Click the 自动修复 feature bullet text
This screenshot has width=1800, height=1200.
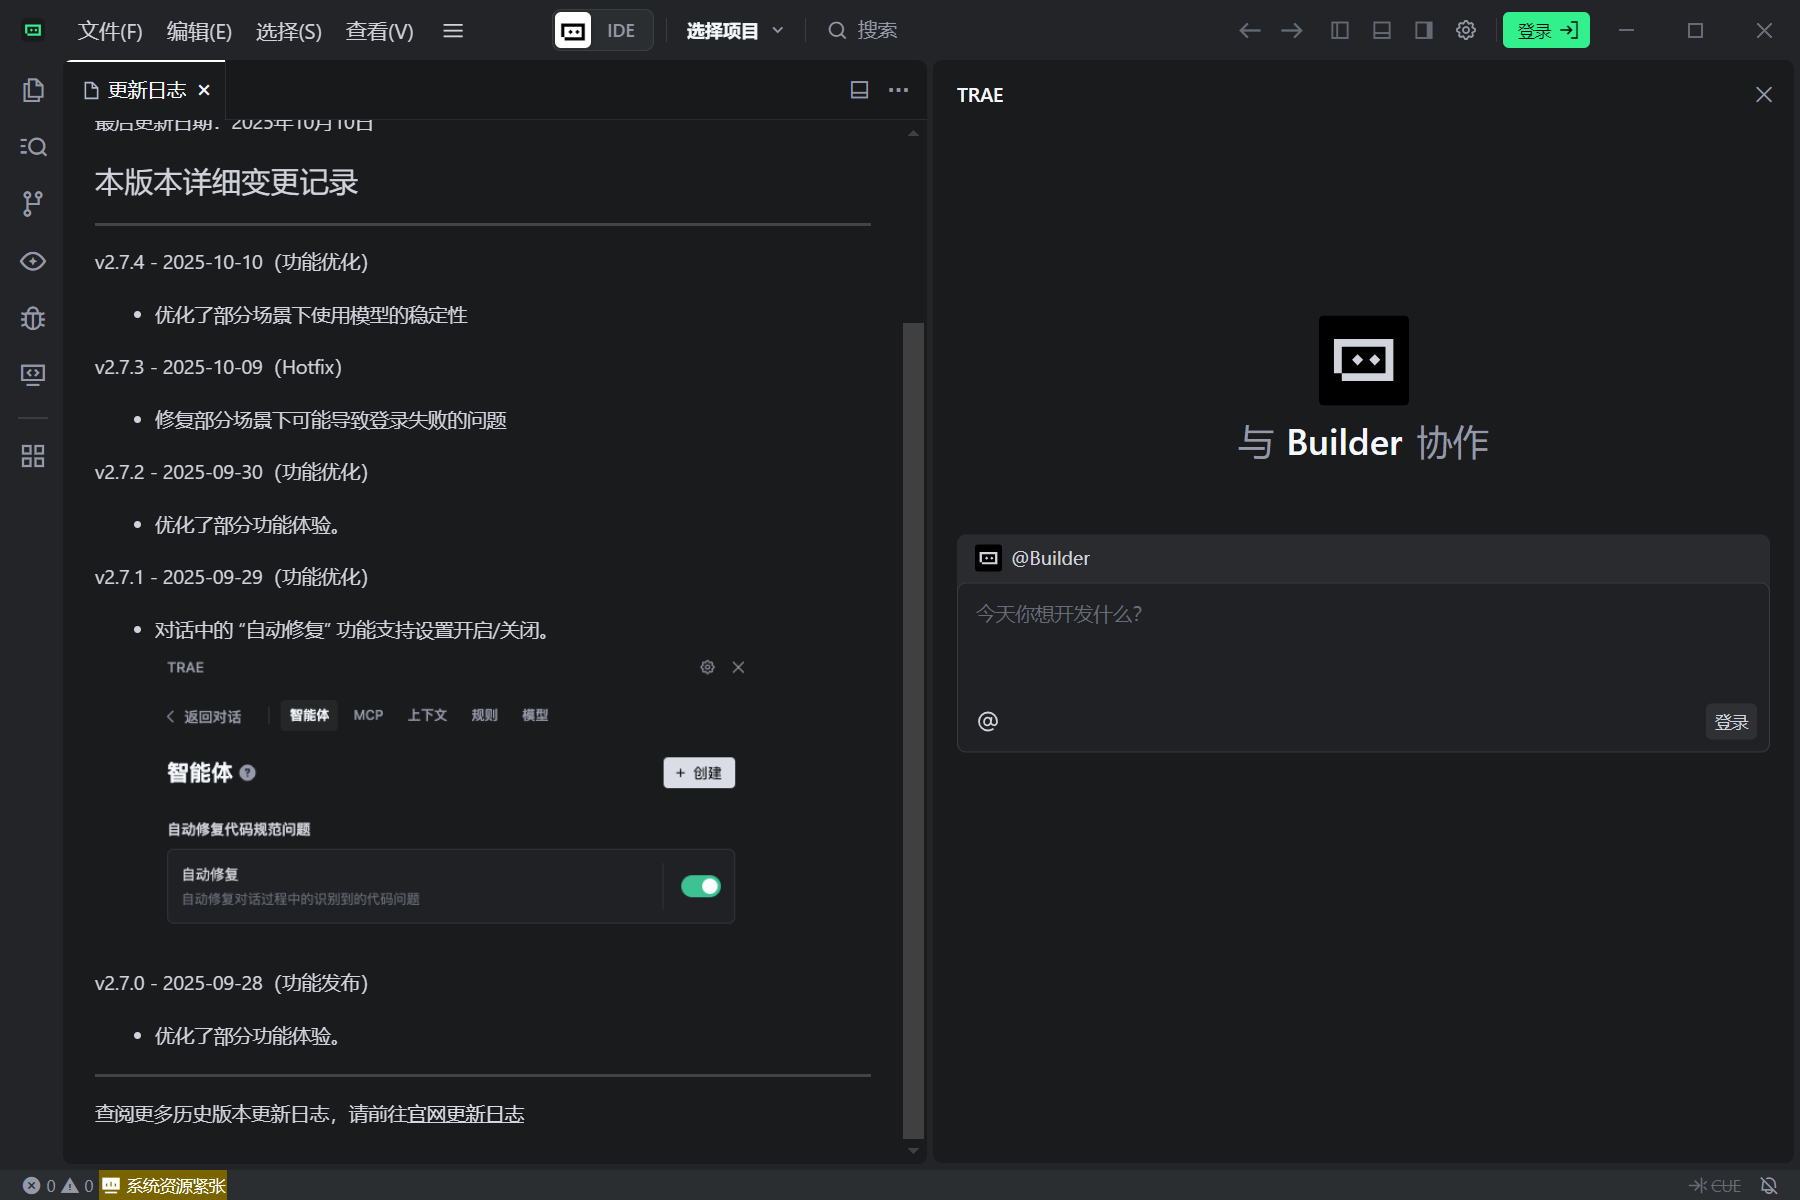click(x=352, y=630)
